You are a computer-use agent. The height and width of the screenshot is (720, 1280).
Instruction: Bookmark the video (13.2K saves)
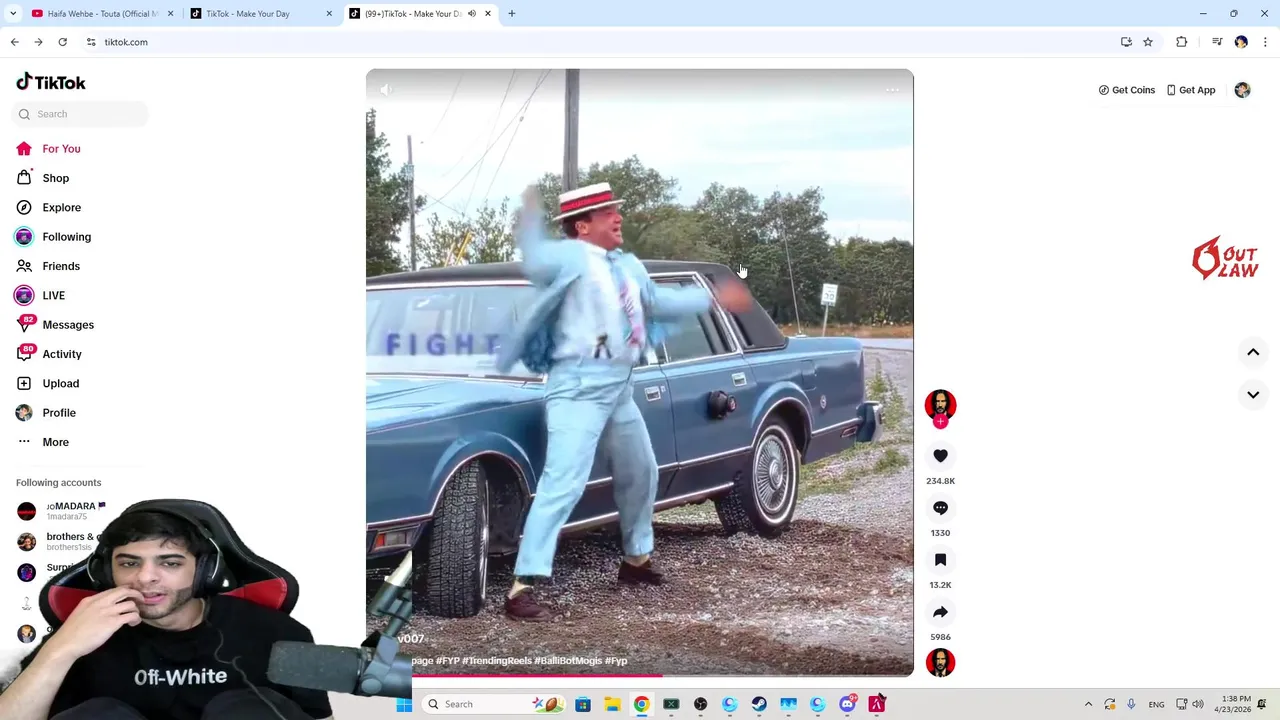[x=940, y=560]
